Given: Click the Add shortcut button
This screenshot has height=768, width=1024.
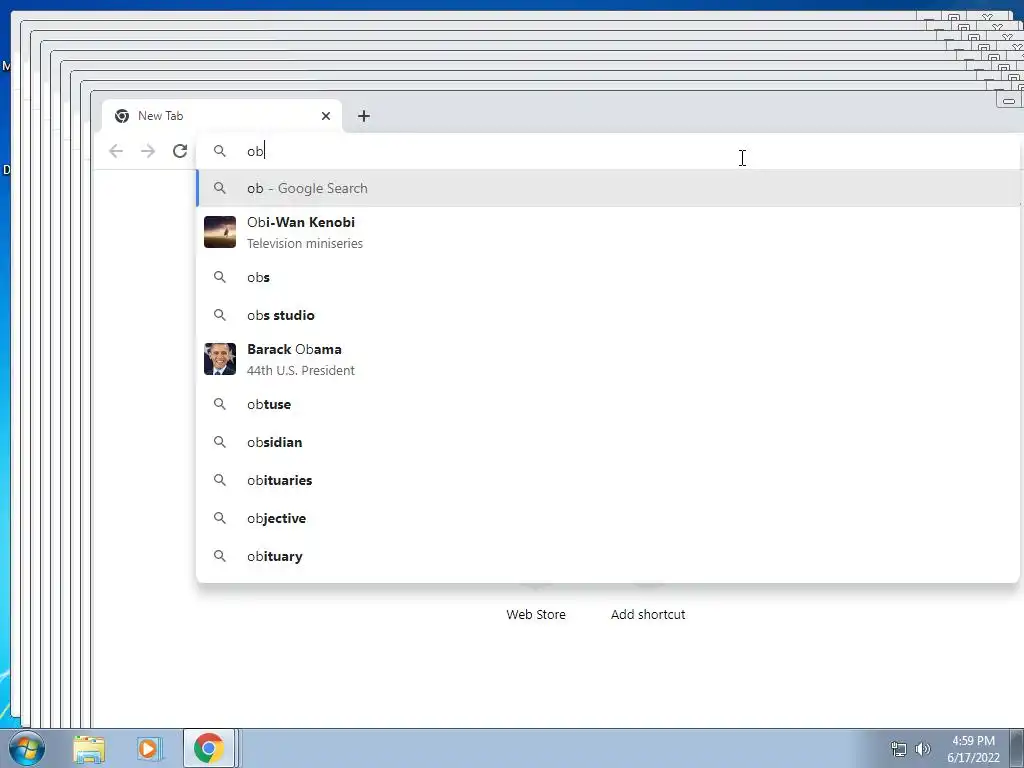Looking at the screenshot, I should [648, 614].
